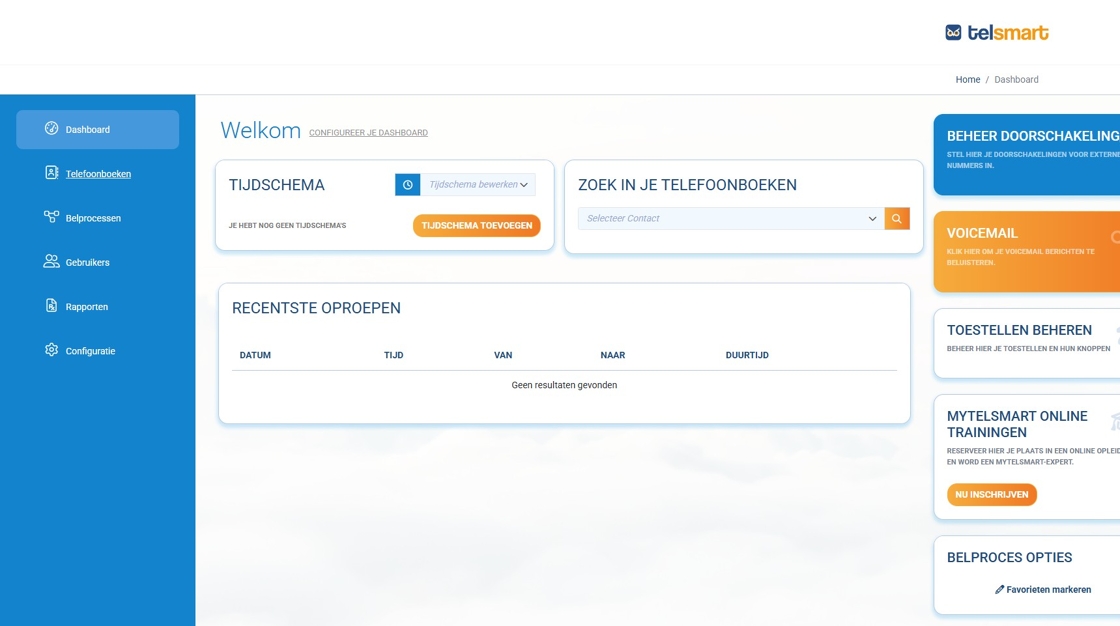Click the blue clock icon in Tijdschema
This screenshot has width=1120, height=626.
point(407,185)
